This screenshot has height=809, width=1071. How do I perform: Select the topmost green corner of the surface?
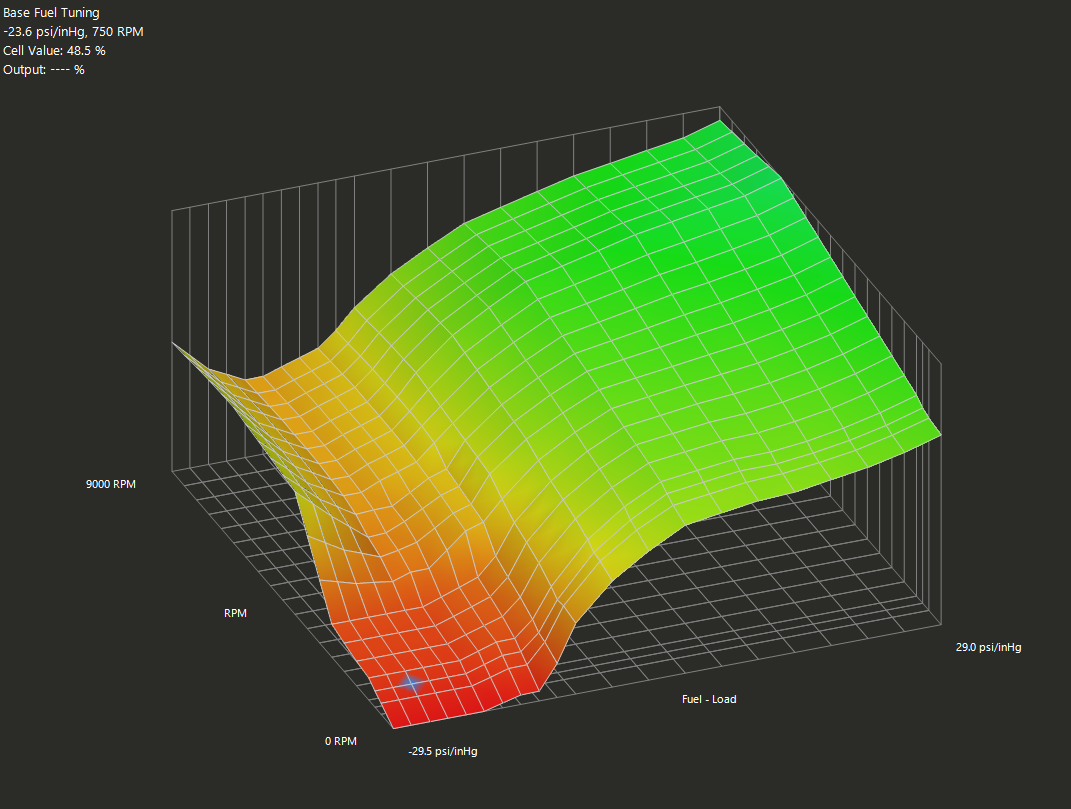[718, 126]
